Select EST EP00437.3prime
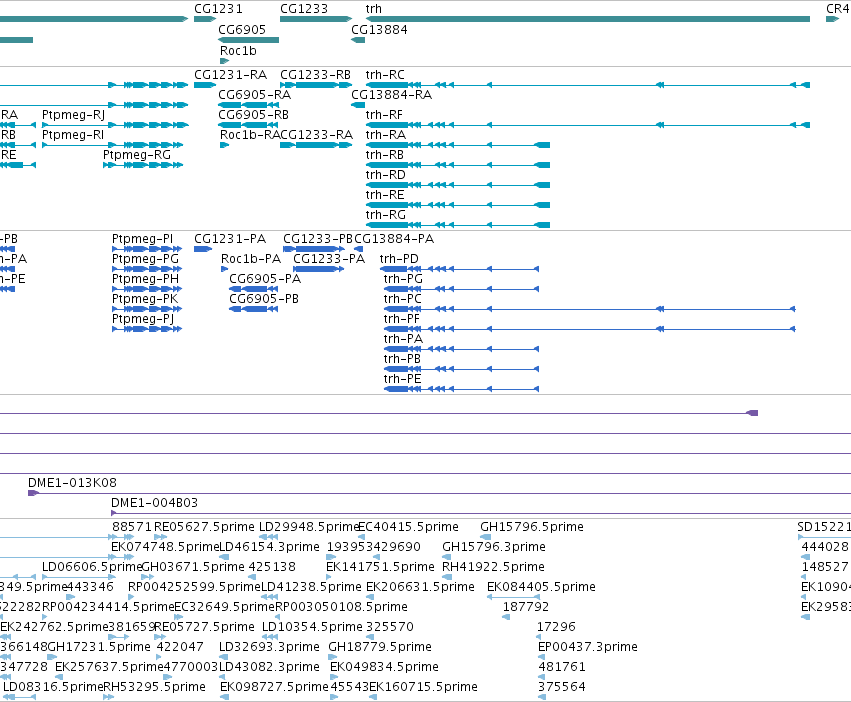851x702 pixels. (x=588, y=648)
